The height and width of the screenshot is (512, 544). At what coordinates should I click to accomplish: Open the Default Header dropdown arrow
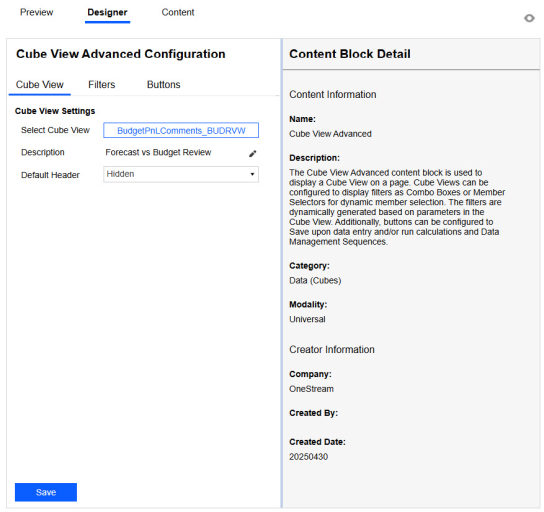click(x=252, y=174)
